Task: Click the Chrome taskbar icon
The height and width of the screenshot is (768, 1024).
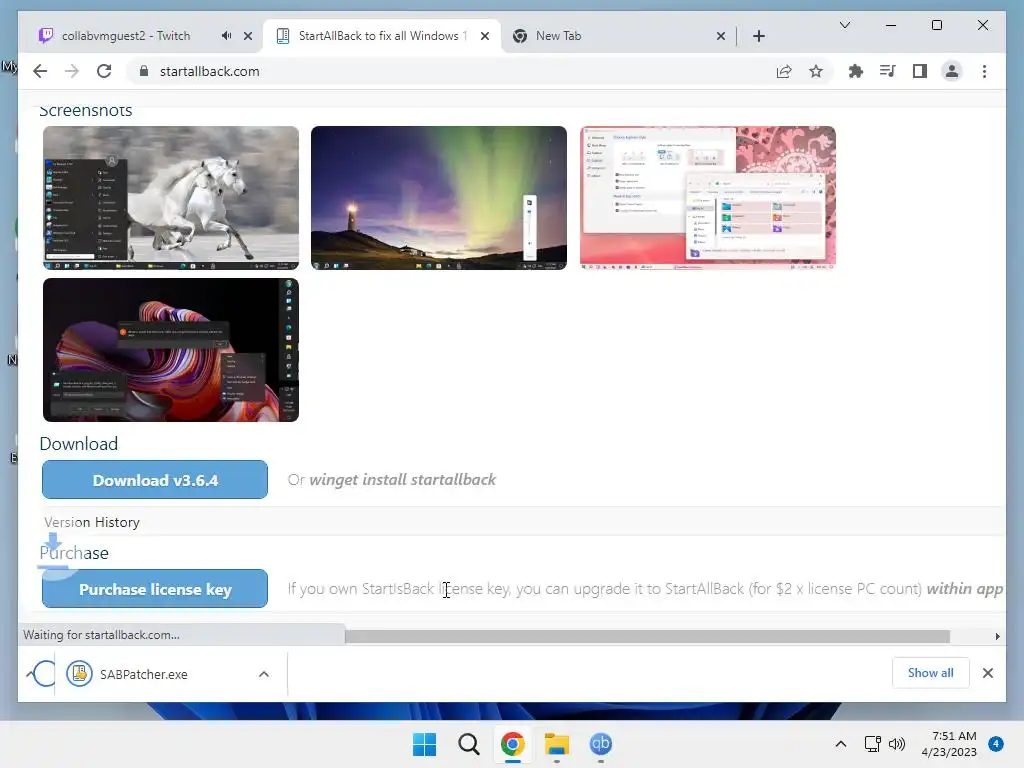Action: 513,744
